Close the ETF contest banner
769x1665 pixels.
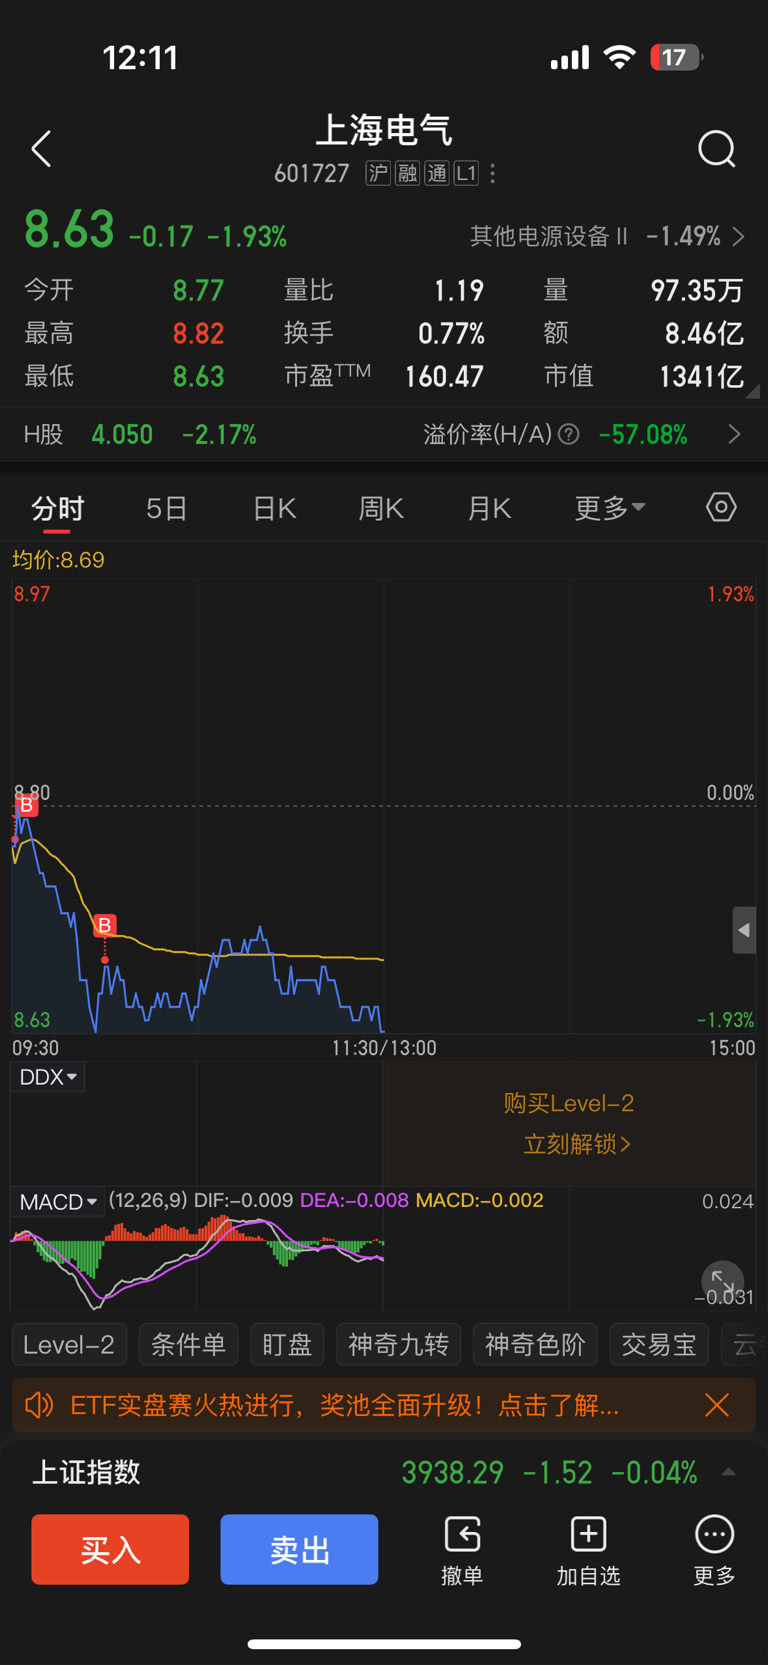coord(717,1405)
